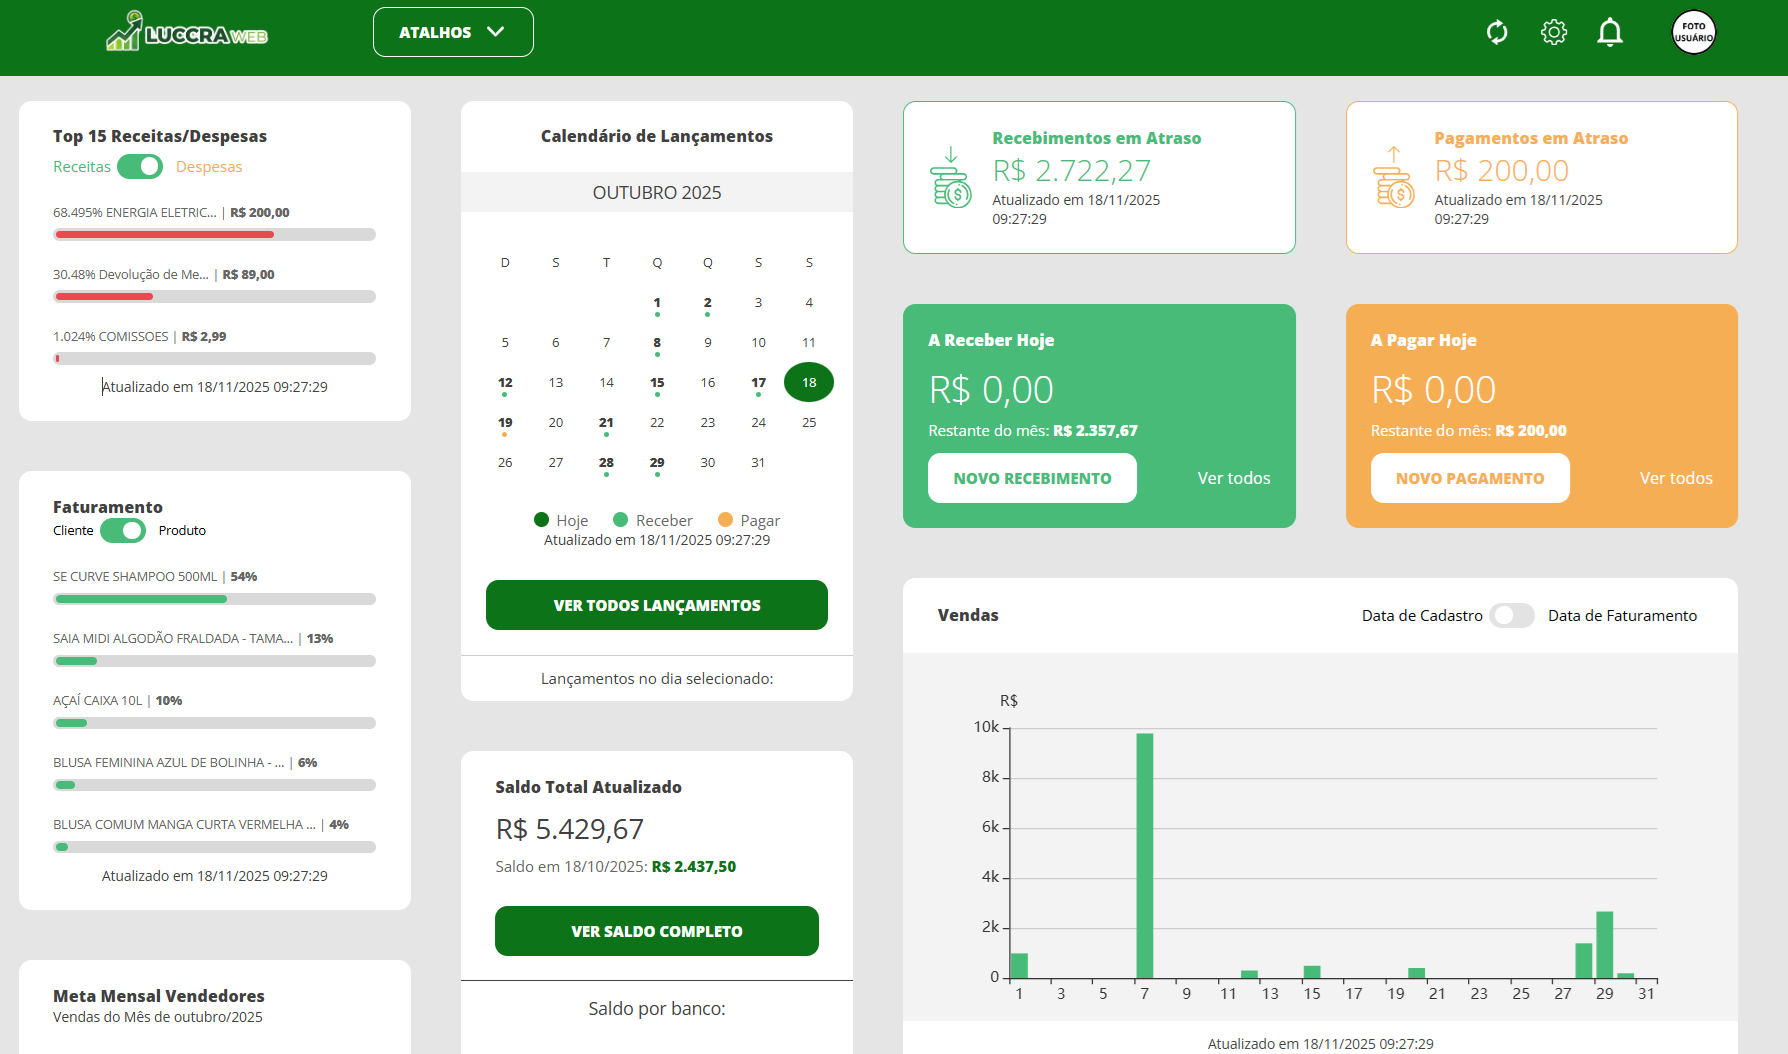Viewport: 1788px width, 1054px height.
Task: Open the settings gear icon
Action: tap(1553, 31)
